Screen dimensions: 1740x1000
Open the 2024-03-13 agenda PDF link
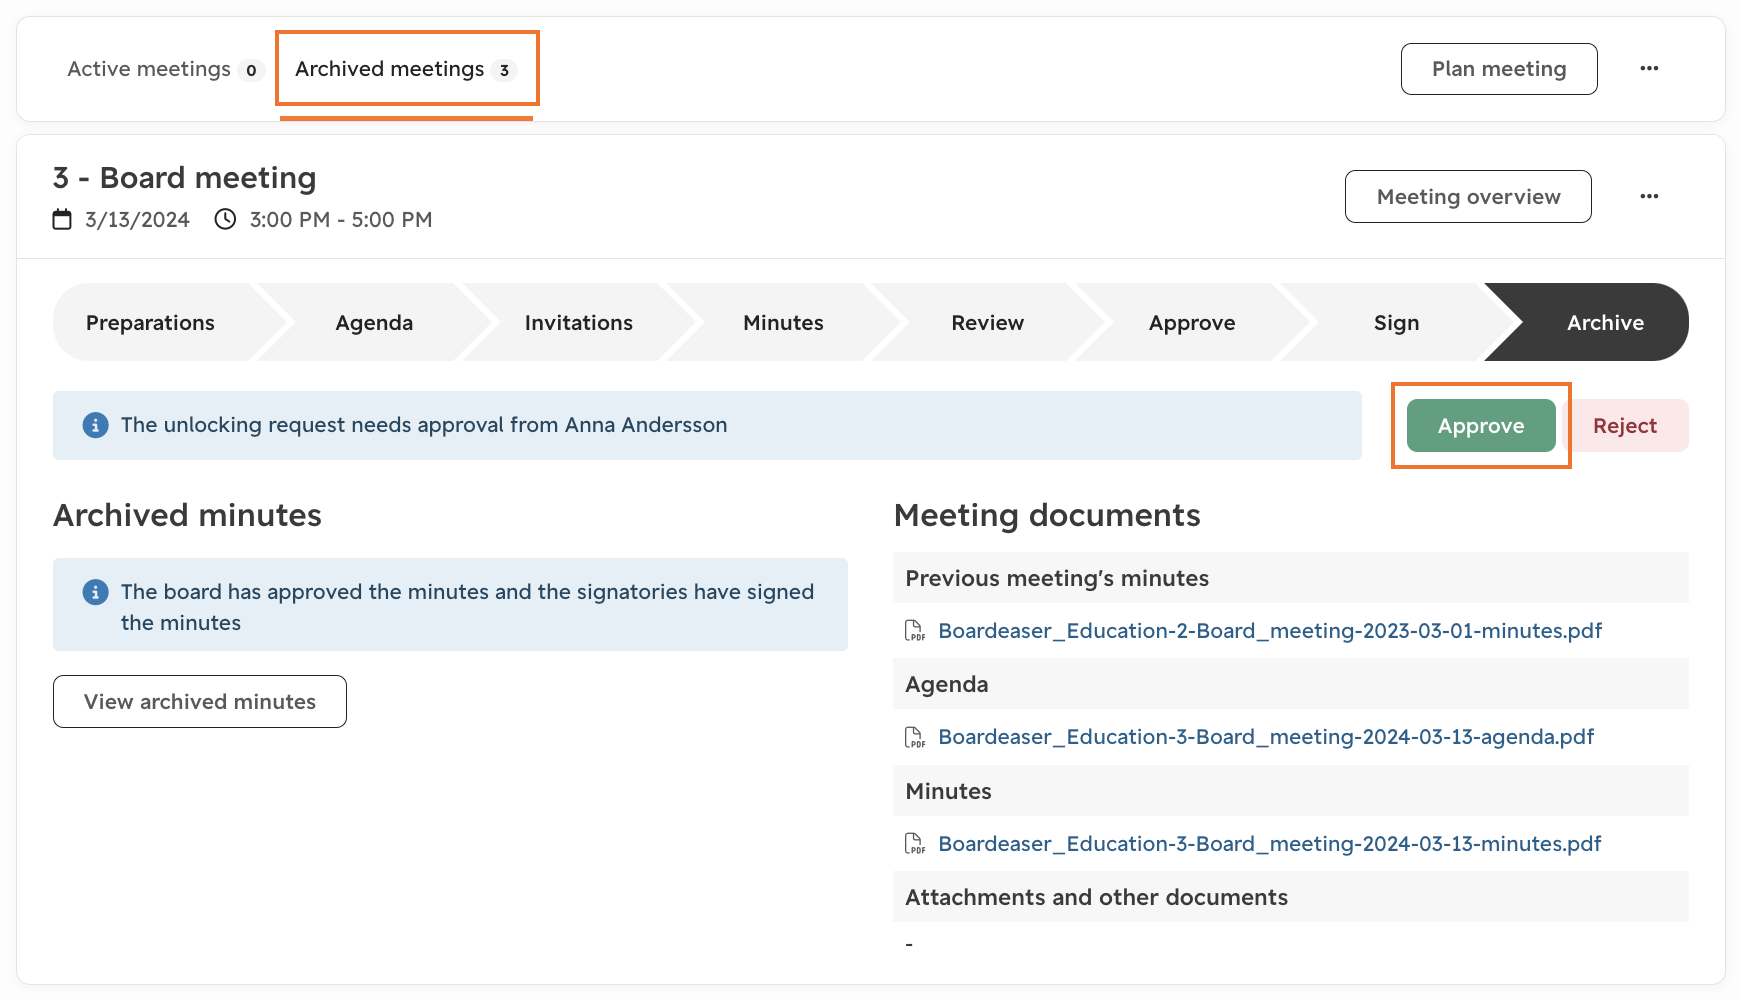[x=1266, y=737]
